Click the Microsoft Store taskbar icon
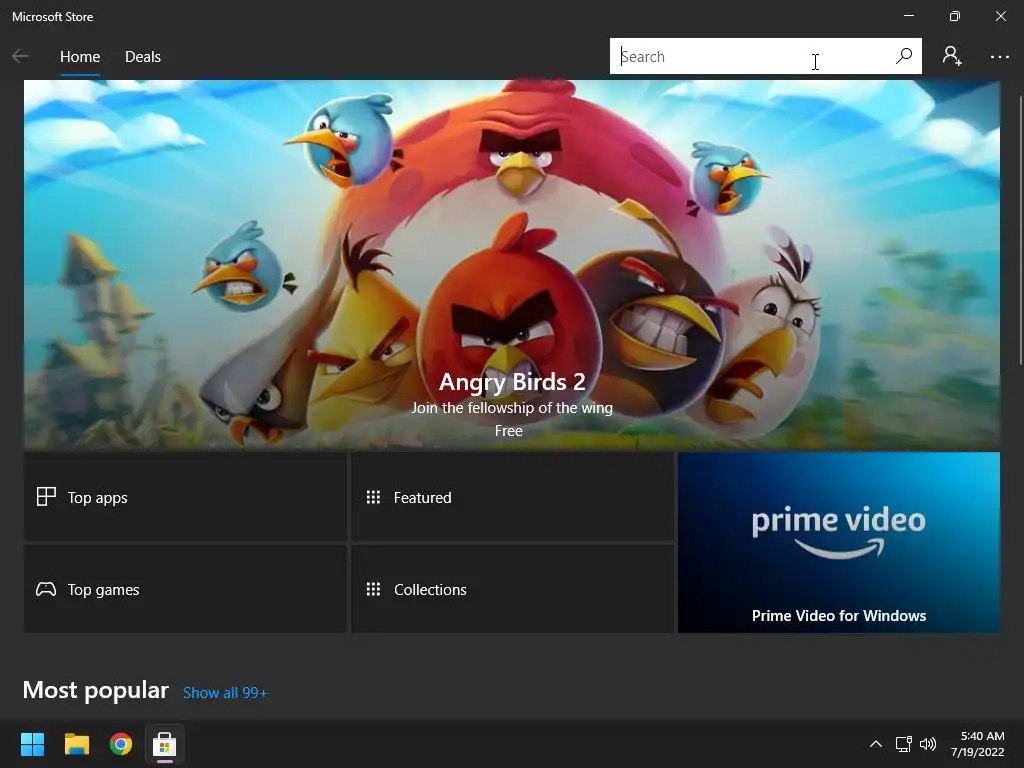 (165, 744)
